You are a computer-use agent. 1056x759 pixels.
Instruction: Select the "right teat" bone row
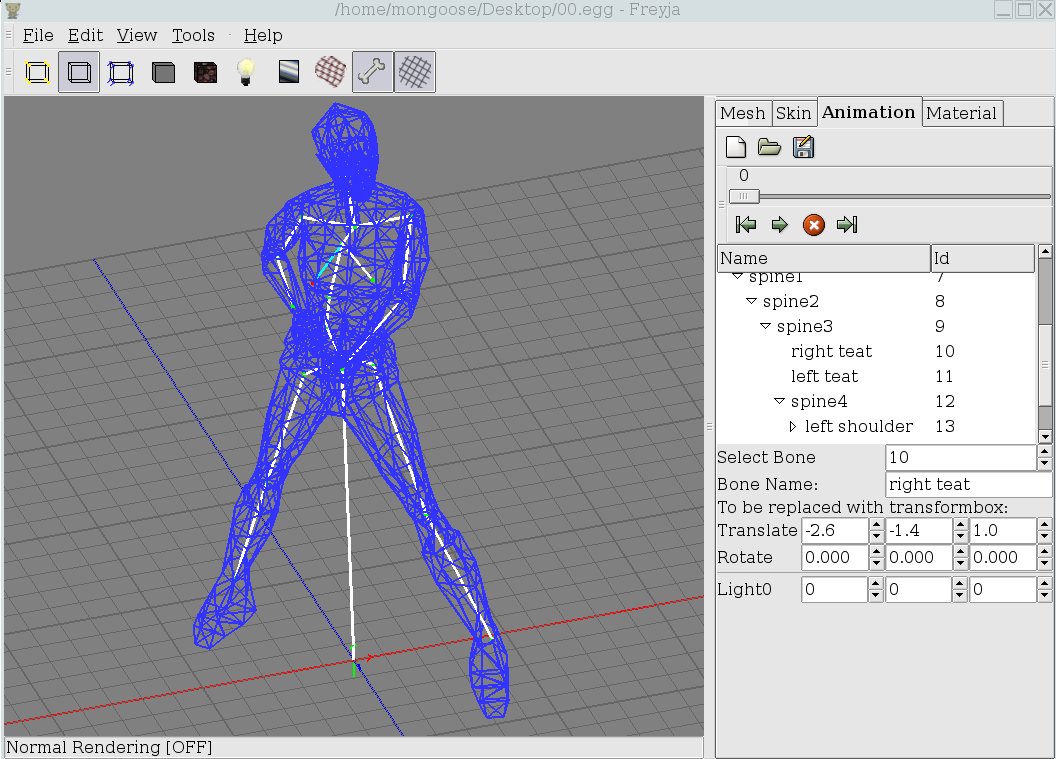pyautogui.click(x=876, y=351)
